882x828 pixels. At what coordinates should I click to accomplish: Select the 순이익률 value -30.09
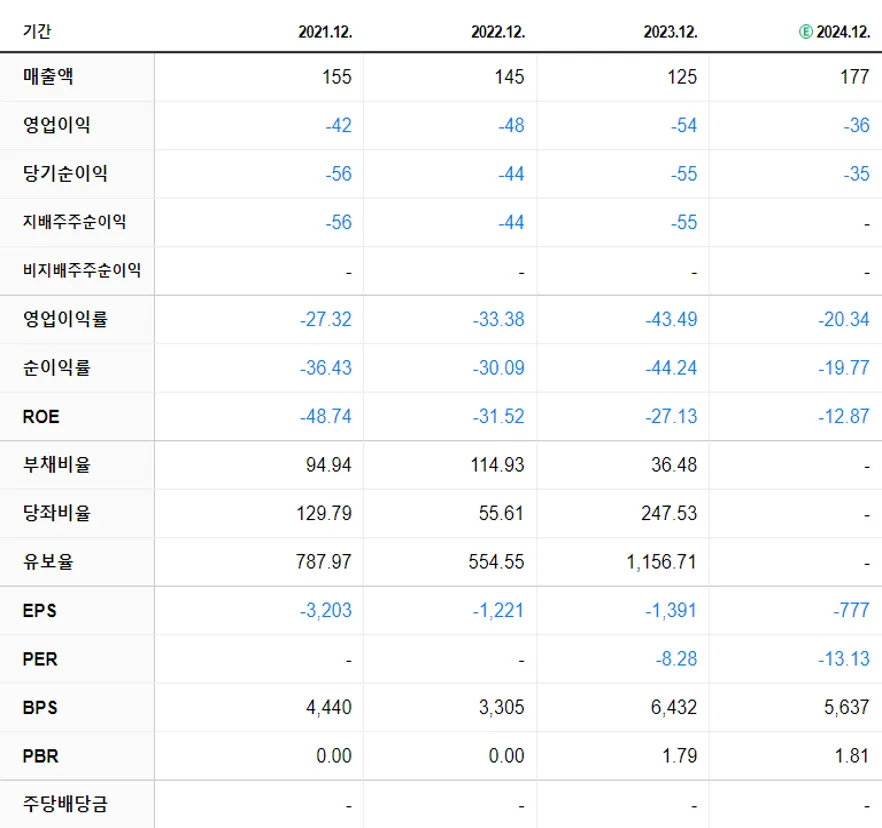[x=498, y=368]
